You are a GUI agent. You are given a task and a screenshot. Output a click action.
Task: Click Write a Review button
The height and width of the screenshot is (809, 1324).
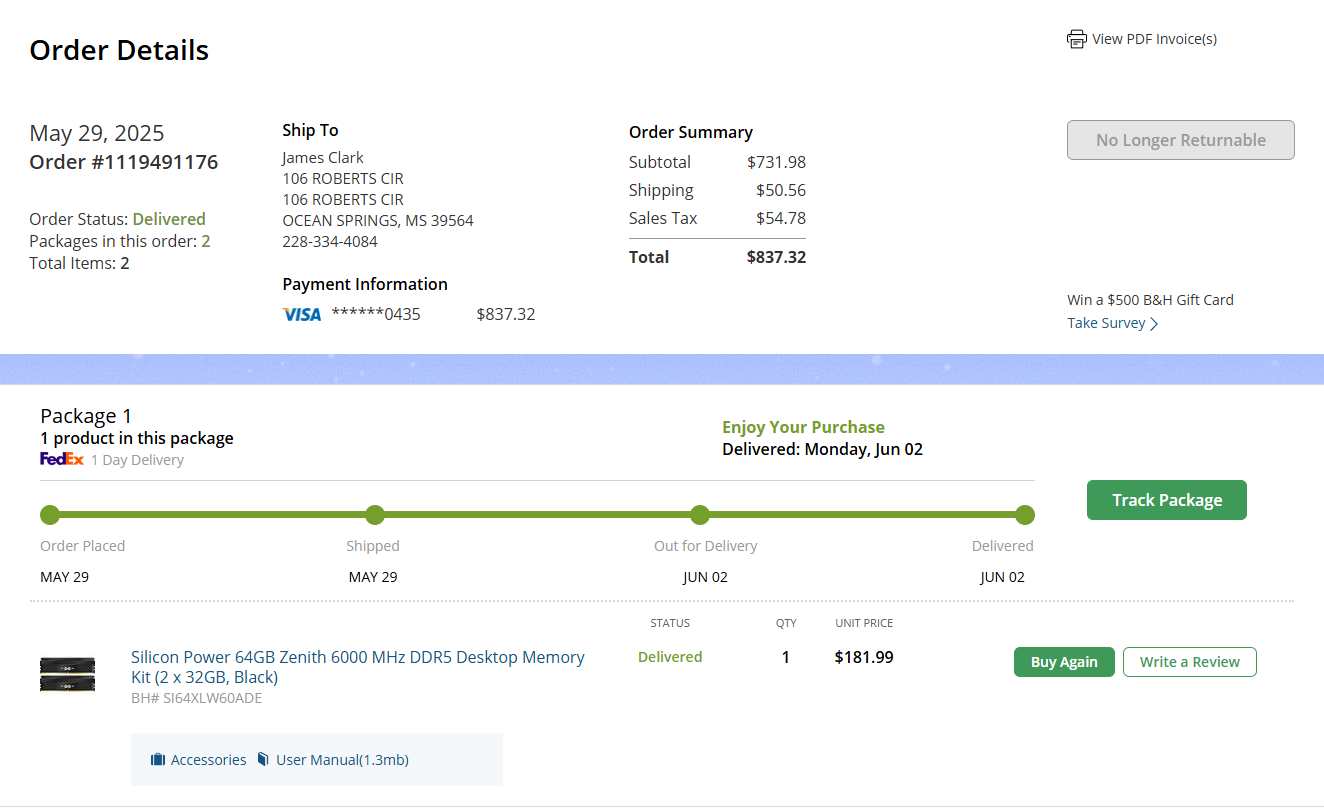click(x=1189, y=662)
